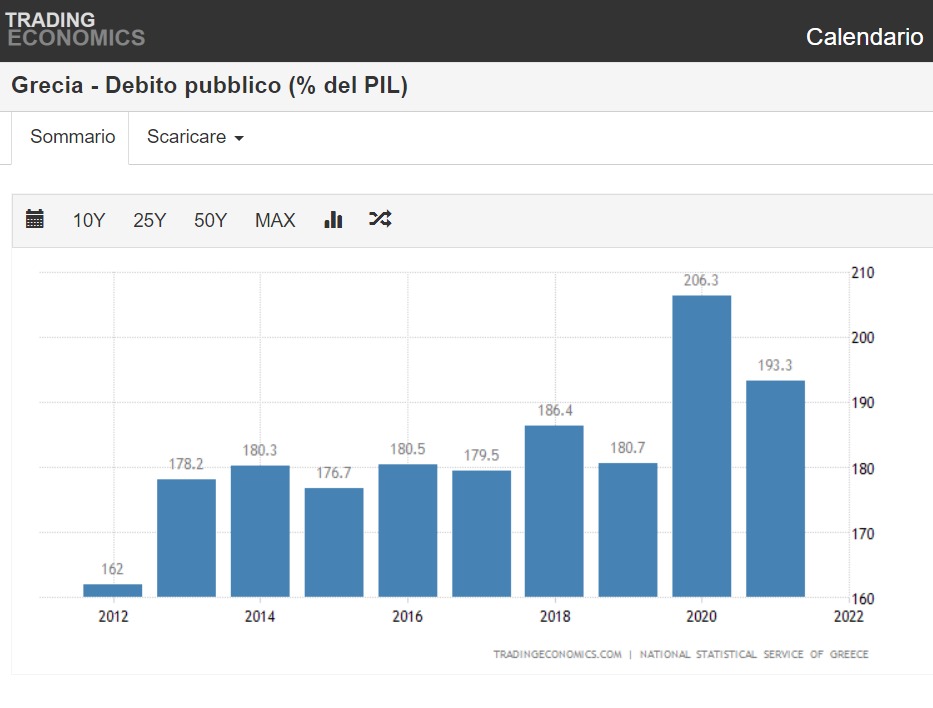Select the bar chart type icon
Image resolution: width=933 pixels, height=708 pixels.
click(x=333, y=219)
